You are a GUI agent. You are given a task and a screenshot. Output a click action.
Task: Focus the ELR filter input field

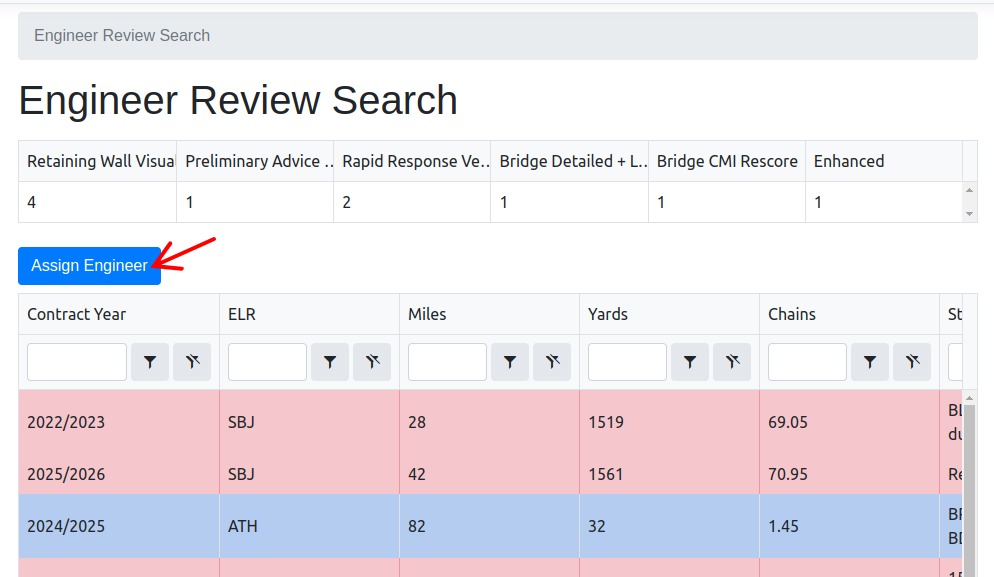267,362
